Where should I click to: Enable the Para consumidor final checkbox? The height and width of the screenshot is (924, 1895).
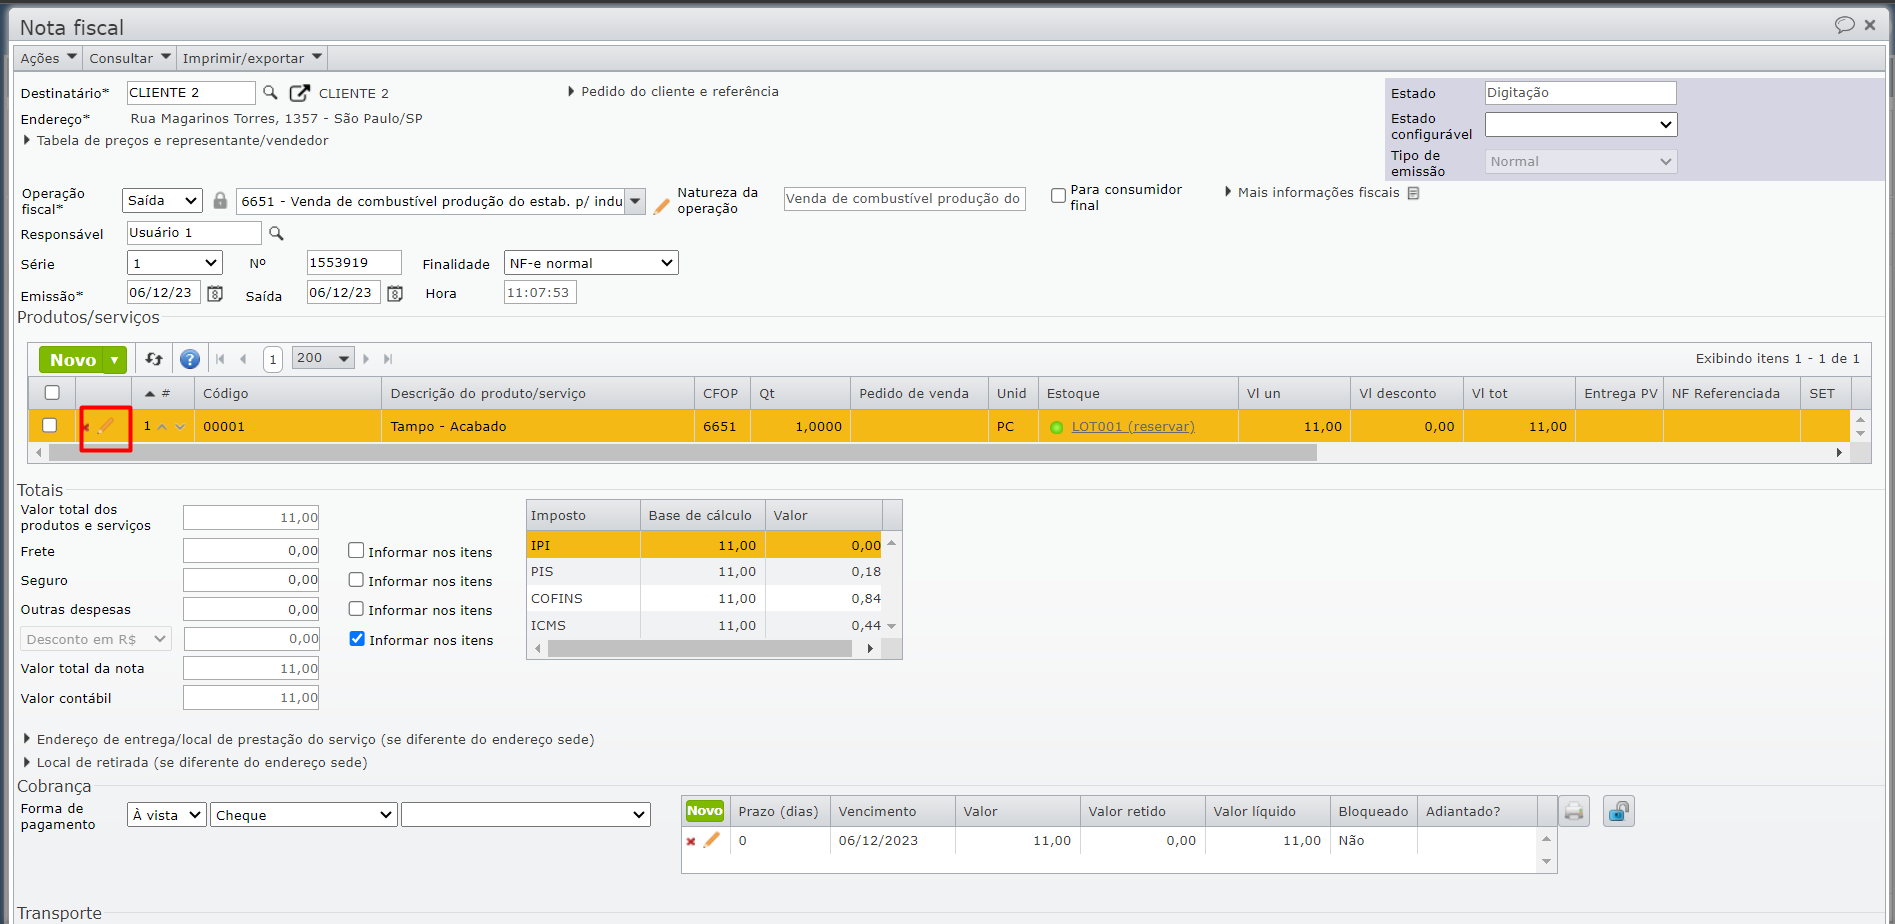coord(1058,196)
